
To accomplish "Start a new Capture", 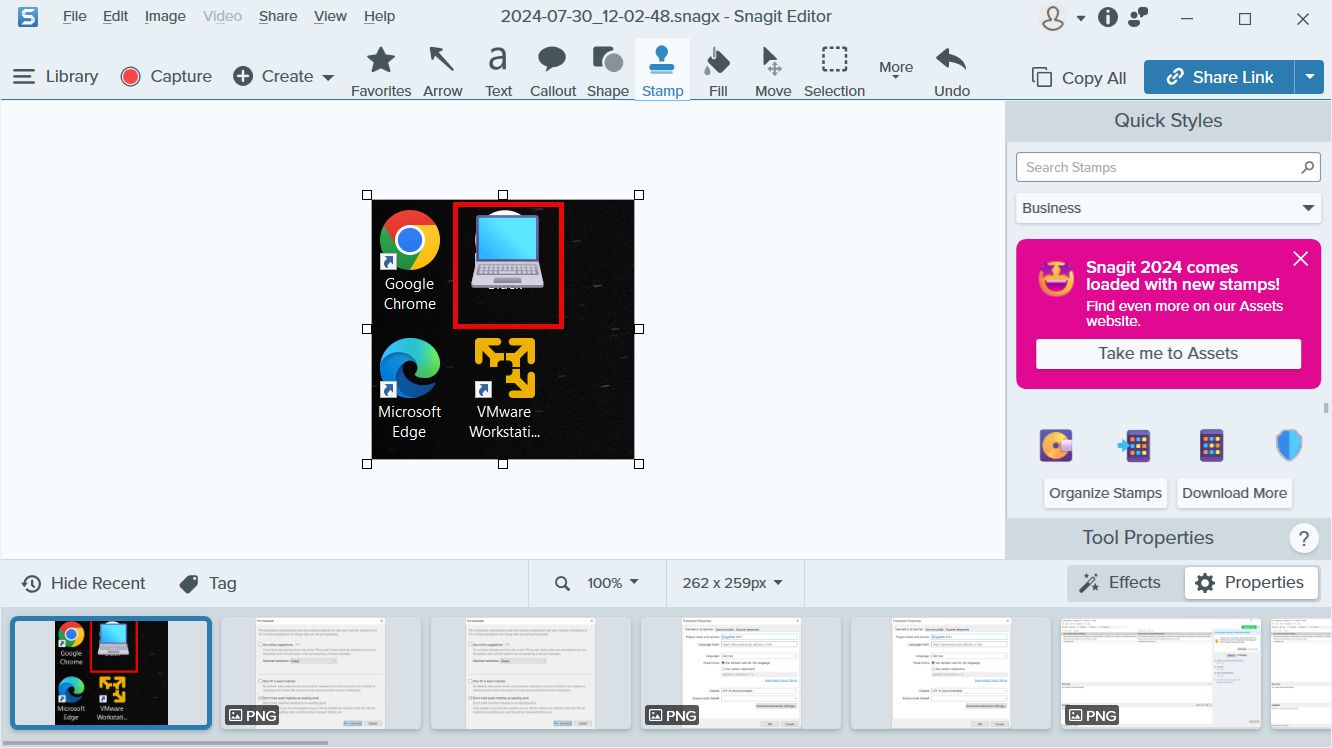I will pos(166,76).
